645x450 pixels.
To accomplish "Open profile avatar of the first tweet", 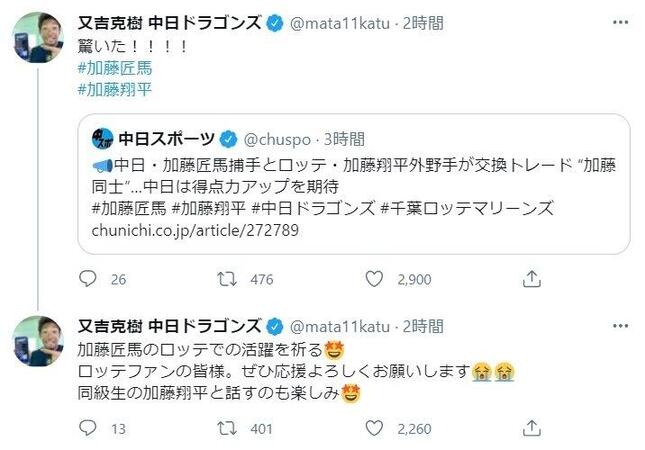I will pyautogui.click(x=38, y=38).
